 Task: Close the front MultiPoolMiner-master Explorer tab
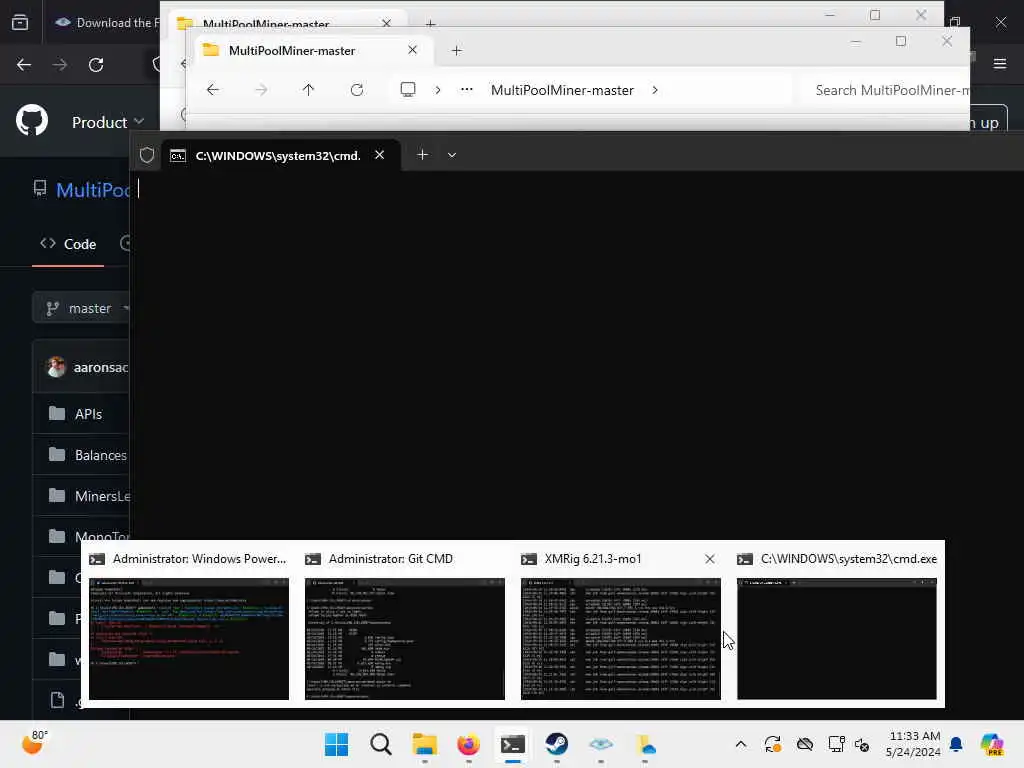point(412,50)
